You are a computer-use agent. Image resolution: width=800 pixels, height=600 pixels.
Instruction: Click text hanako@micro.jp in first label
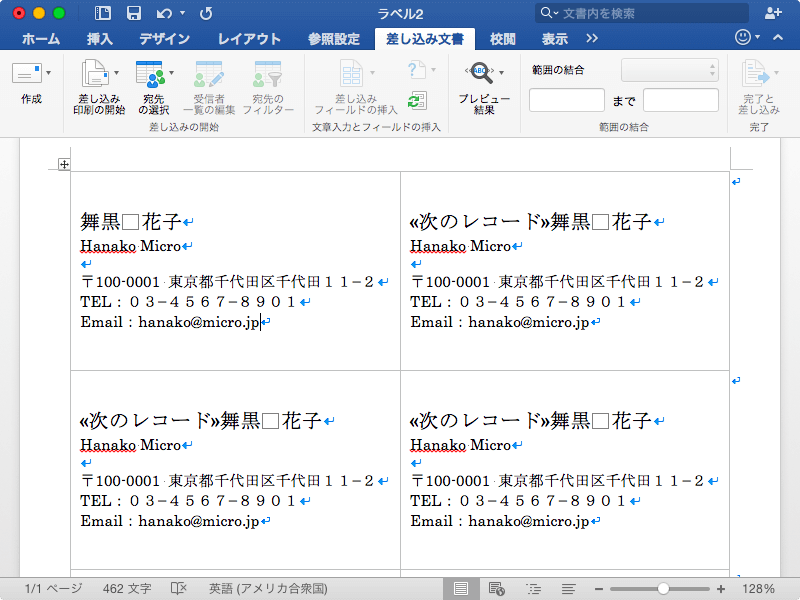[x=199, y=322]
